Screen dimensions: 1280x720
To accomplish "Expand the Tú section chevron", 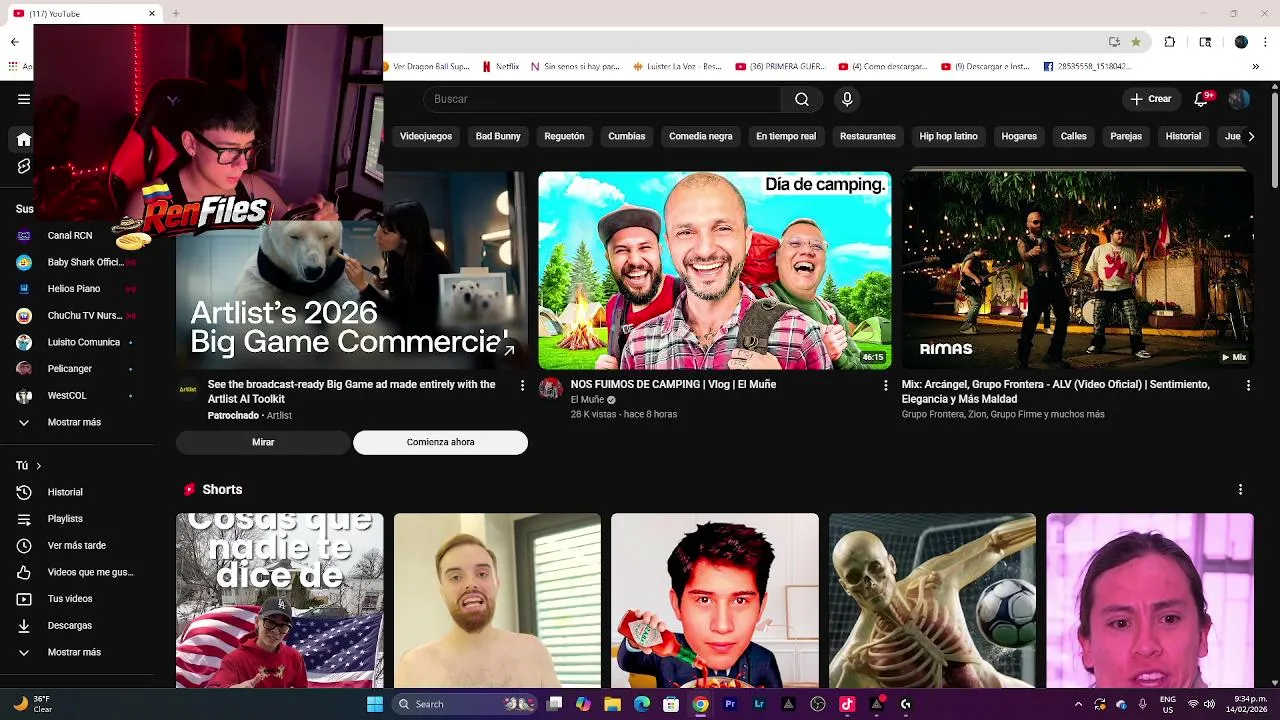I will click(x=39, y=466).
